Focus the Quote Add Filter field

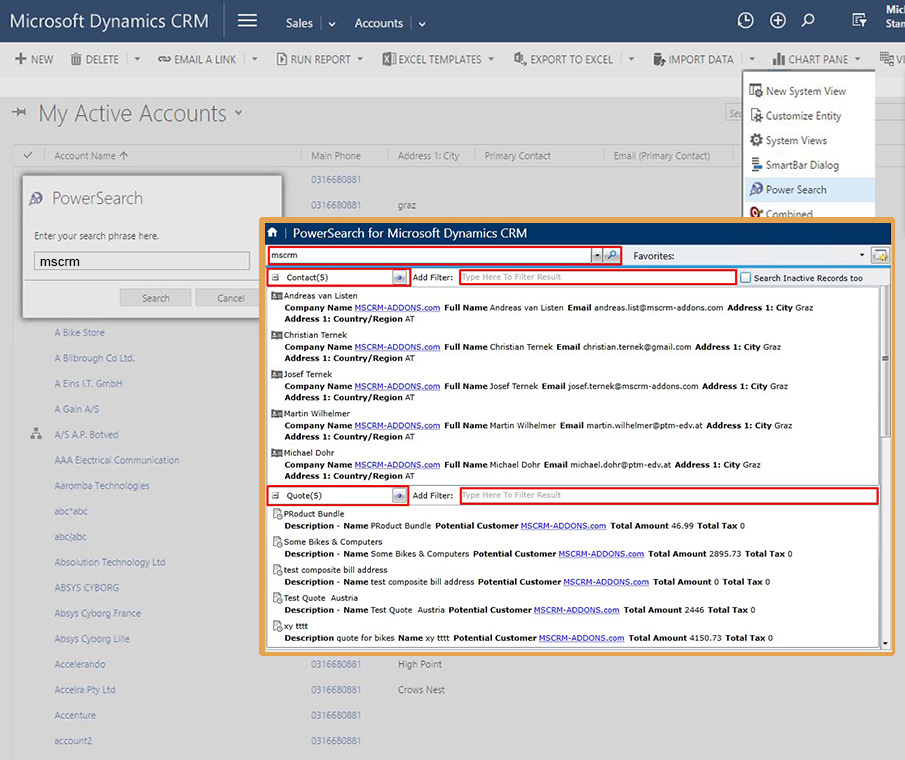click(669, 495)
